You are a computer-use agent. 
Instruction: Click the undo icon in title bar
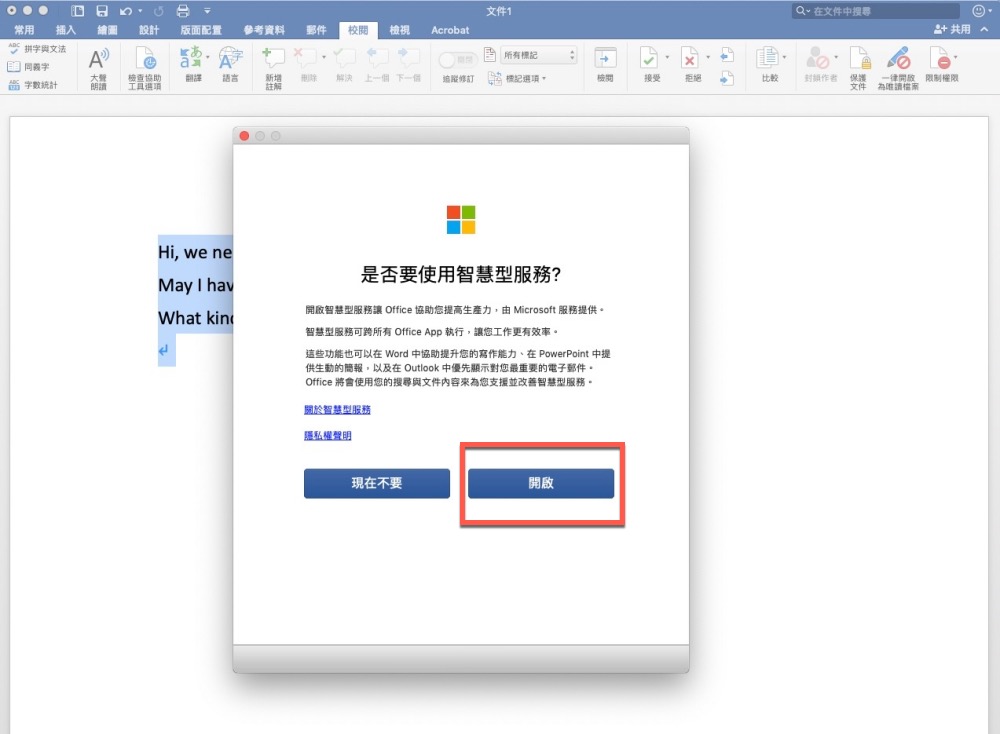point(126,11)
